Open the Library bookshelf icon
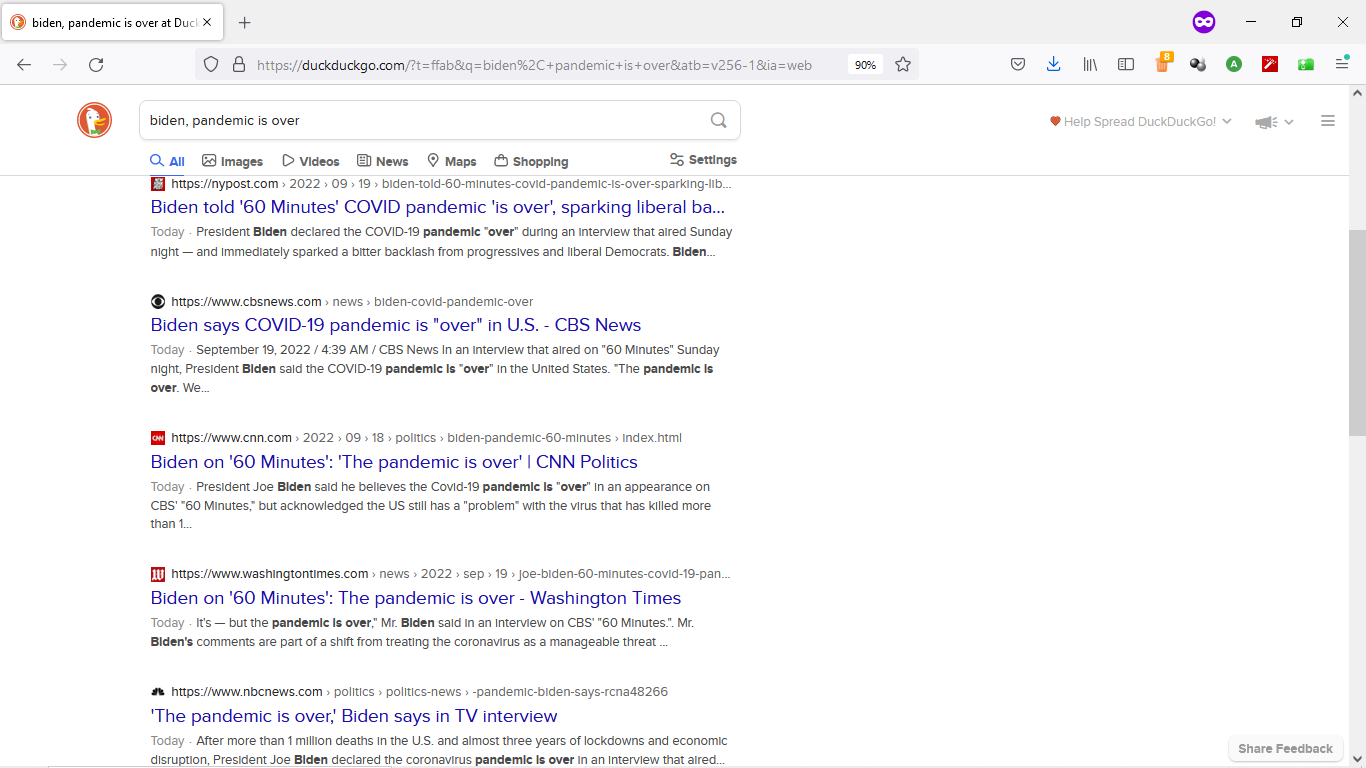This screenshot has height=768, width=1366. tap(1090, 64)
